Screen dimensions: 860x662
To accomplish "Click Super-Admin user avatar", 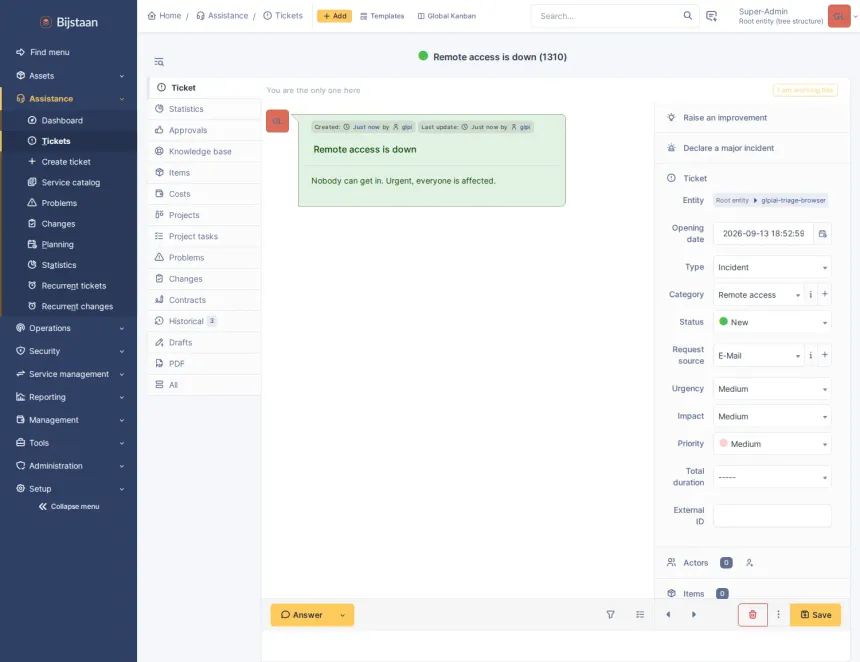I will click(x=839, y=16).
